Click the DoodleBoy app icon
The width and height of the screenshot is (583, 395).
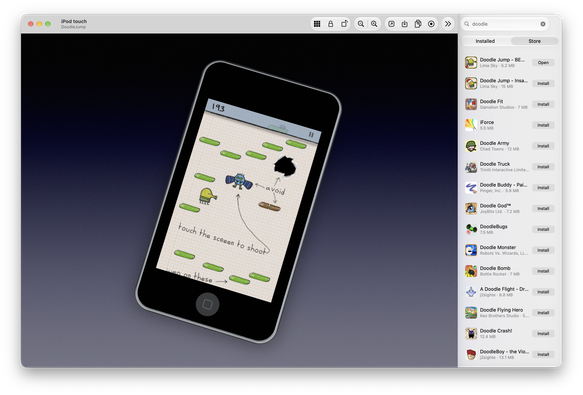coord(471,354)
